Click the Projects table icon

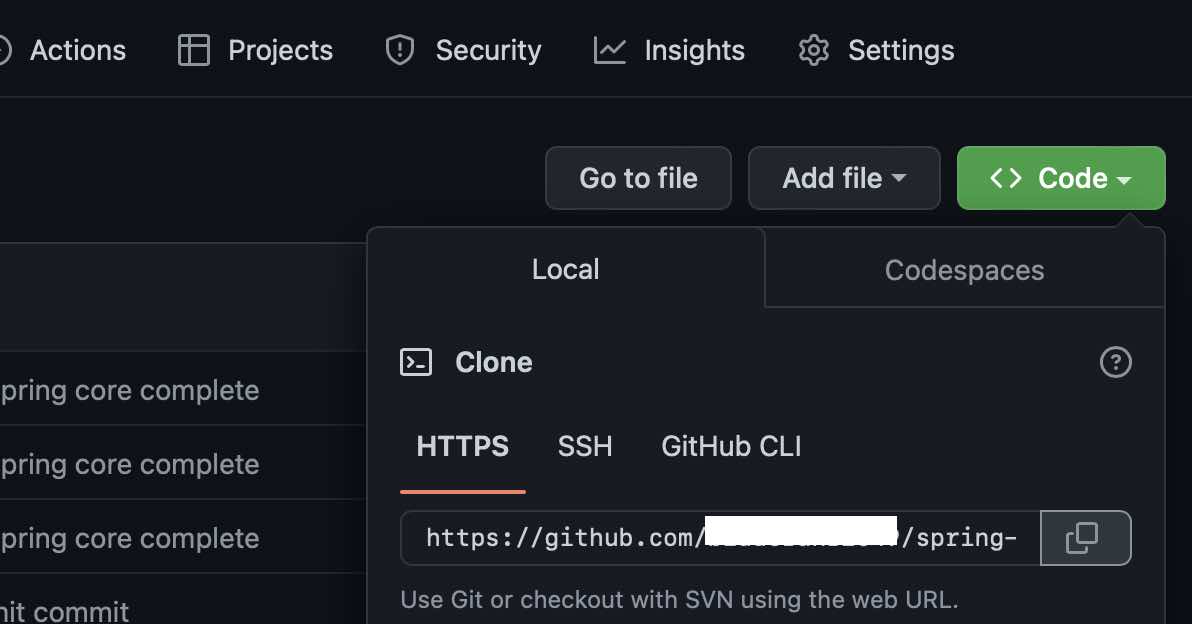(193, 50)
